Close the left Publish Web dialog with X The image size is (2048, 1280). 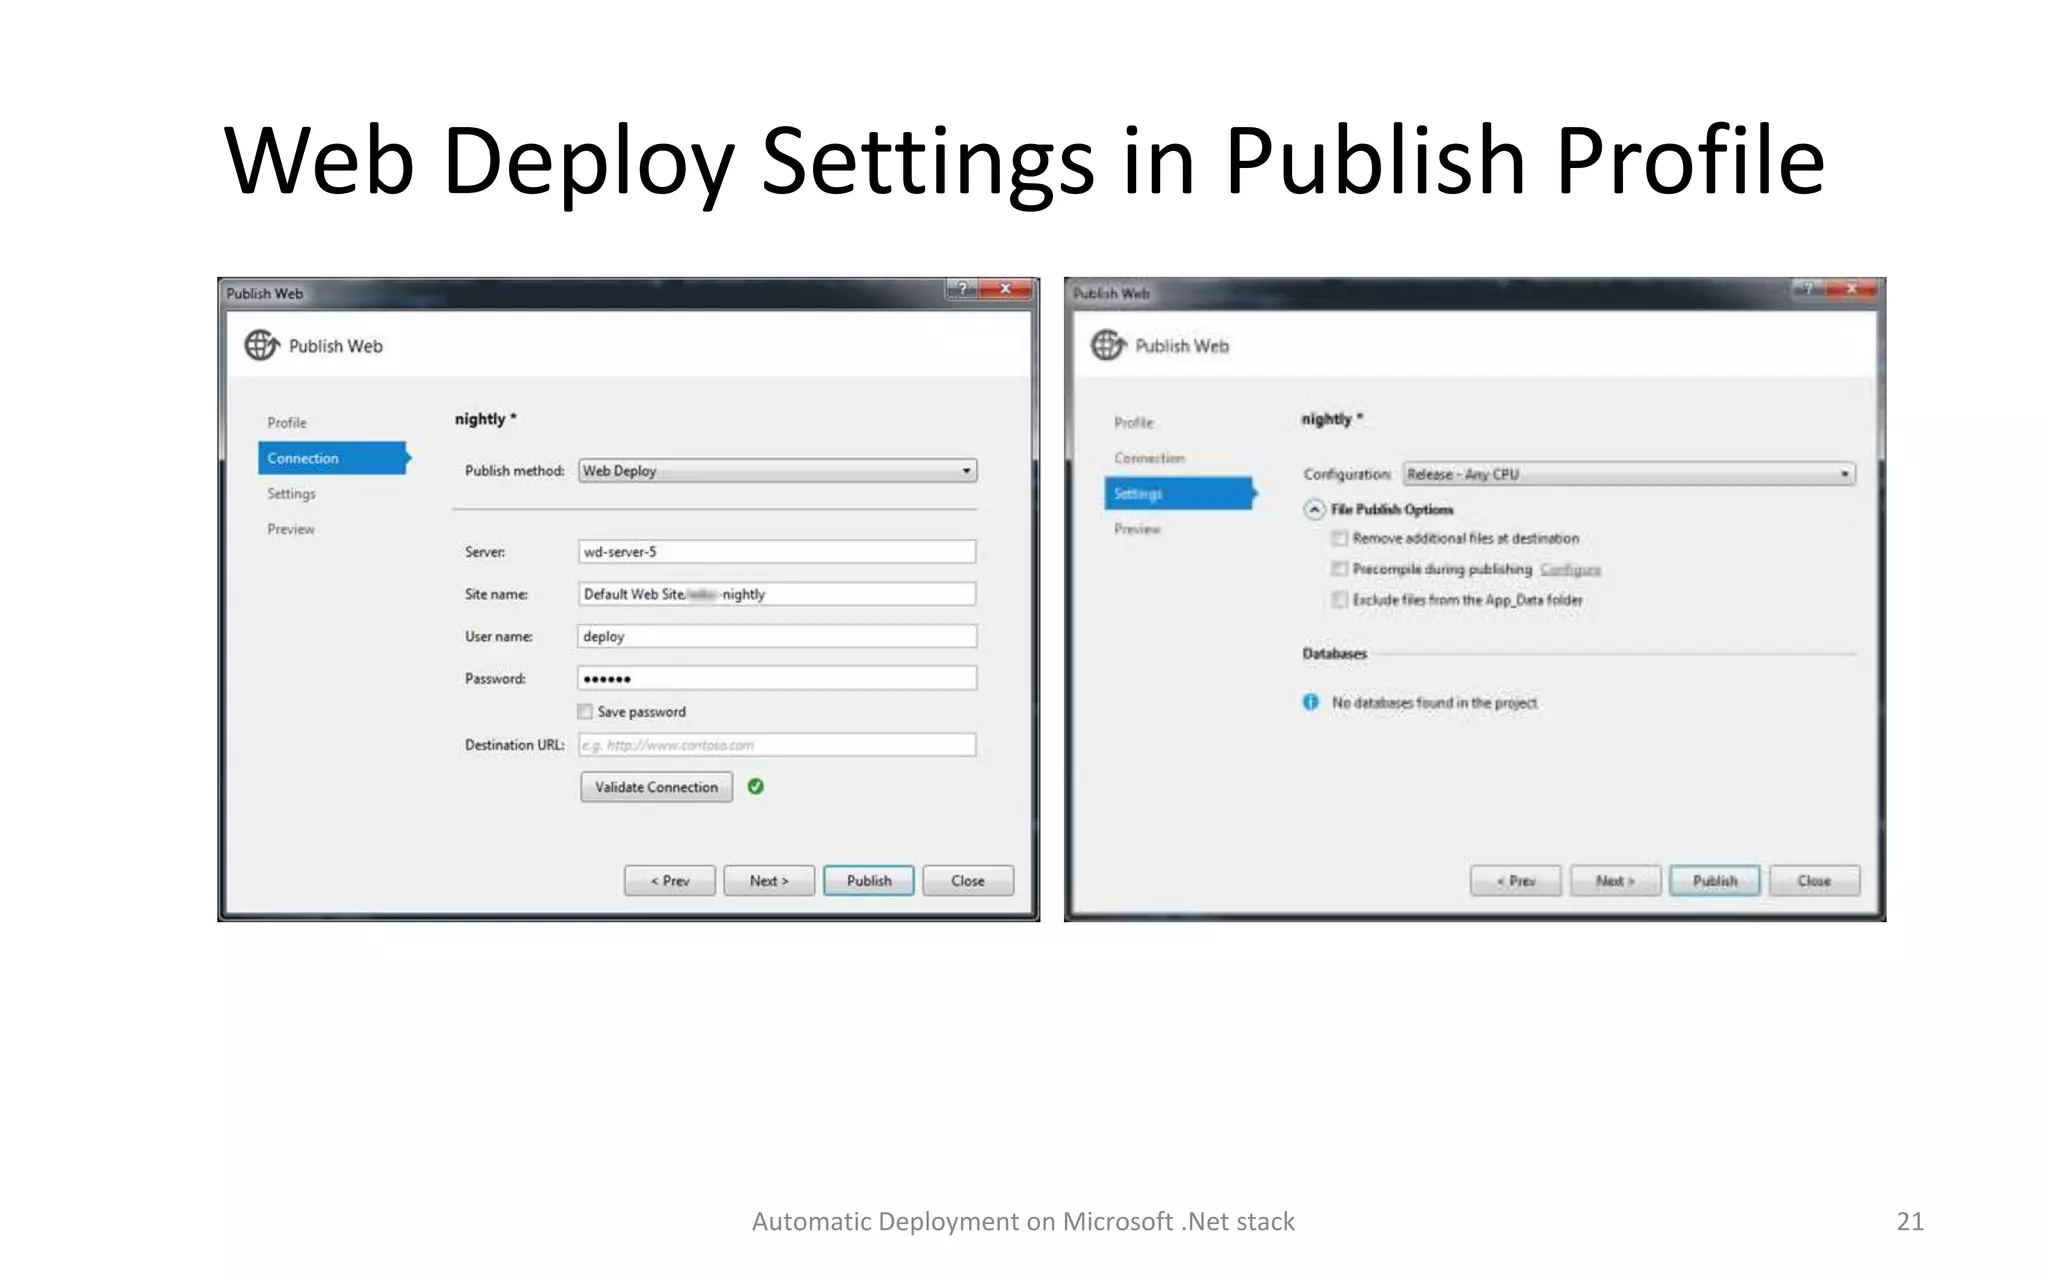(x=1005, y=290)
